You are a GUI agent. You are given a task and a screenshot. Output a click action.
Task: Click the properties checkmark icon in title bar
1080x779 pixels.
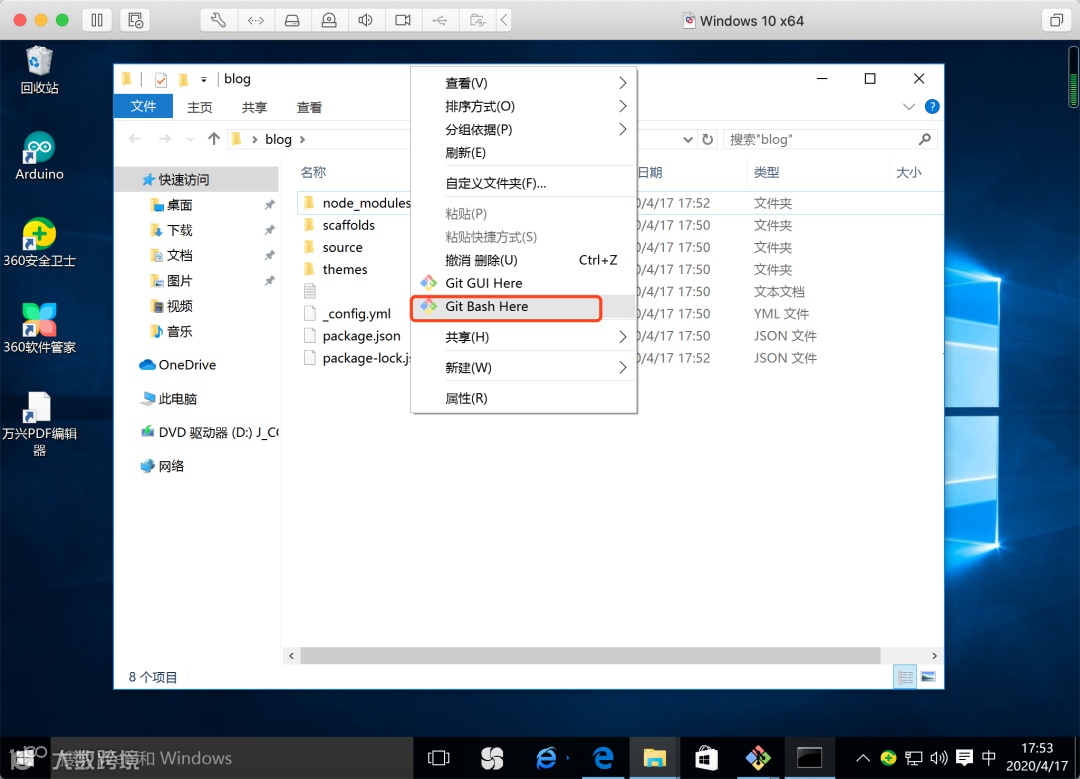(x=160, y=80)
